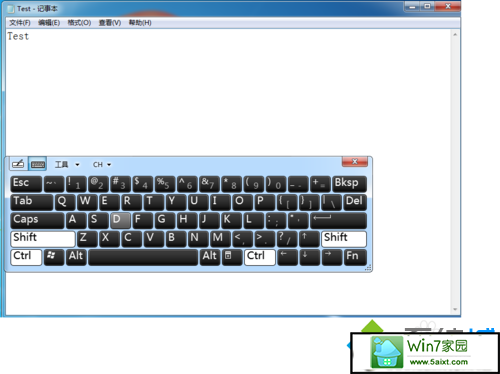Toggle the right Alt key
The width and height of the screenshot is (500, 374).
[210, 257]
